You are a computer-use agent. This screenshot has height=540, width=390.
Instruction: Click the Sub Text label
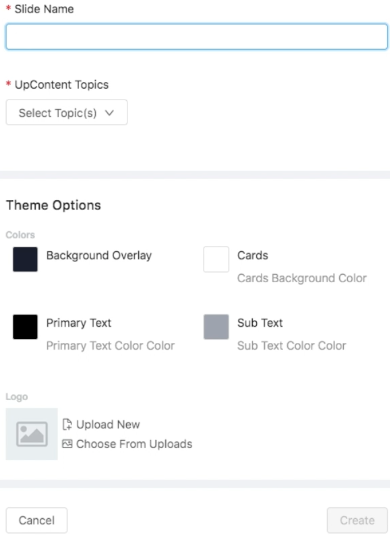coord(260,323)
